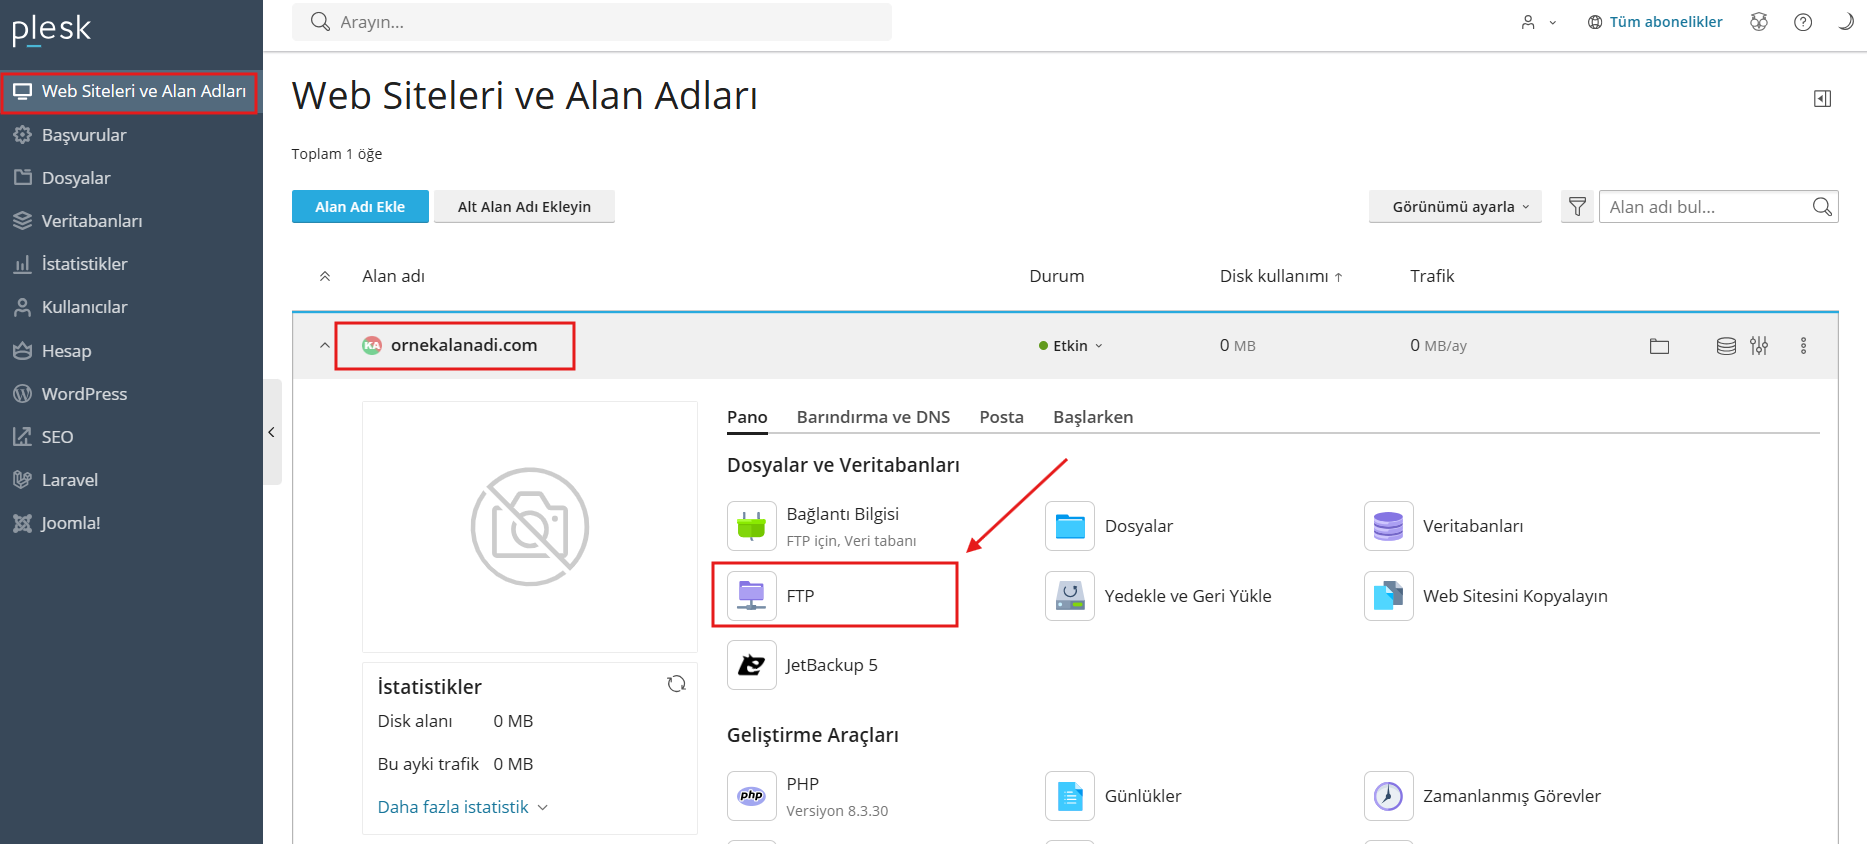Click the Yedekle ve Geri Yükle icon

(1069, 596)
